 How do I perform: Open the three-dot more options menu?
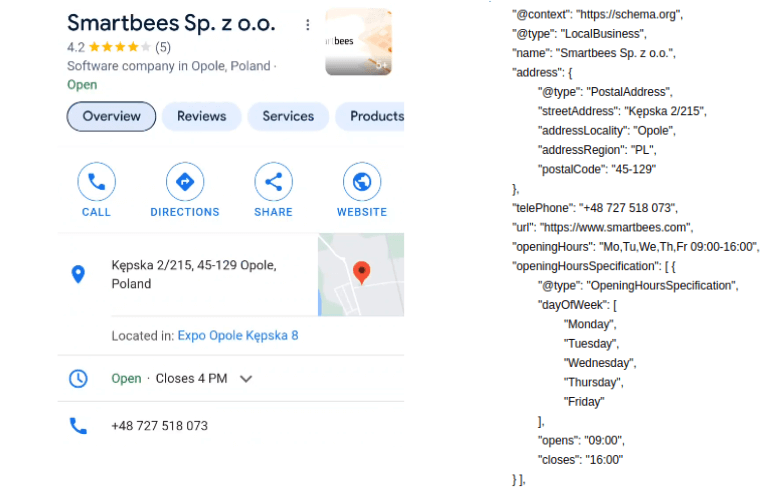308,25
